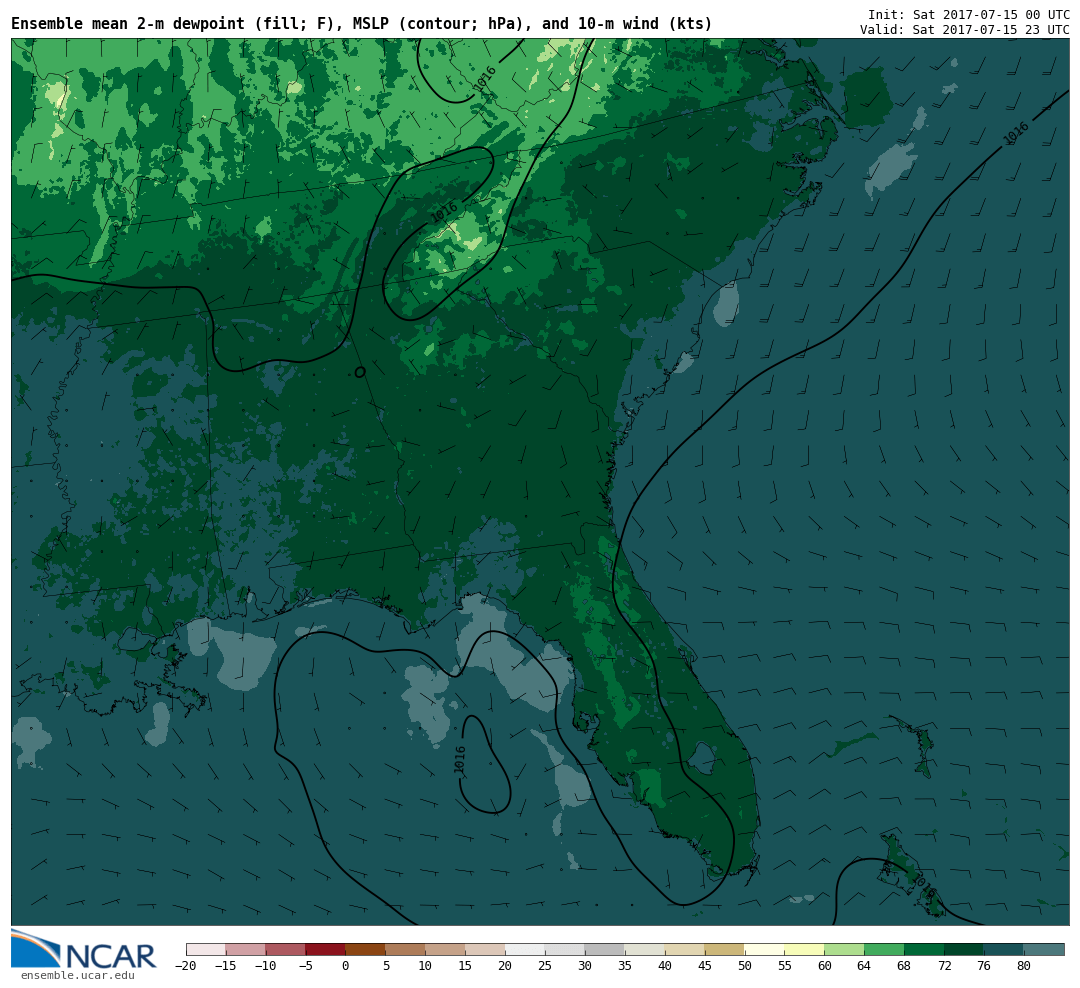Click the 64 colorbar tick label
The image size is (1080, 988).
[864, 966]
